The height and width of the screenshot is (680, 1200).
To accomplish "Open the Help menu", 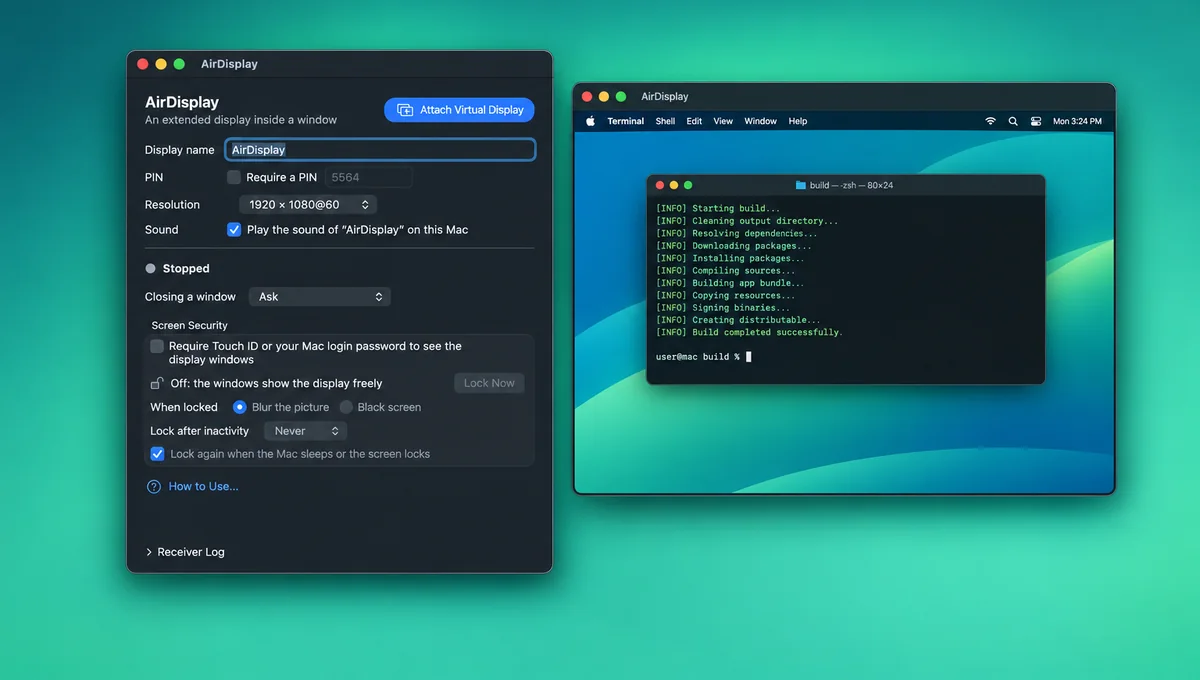I will pyautogui.click(x=797, y=121).
